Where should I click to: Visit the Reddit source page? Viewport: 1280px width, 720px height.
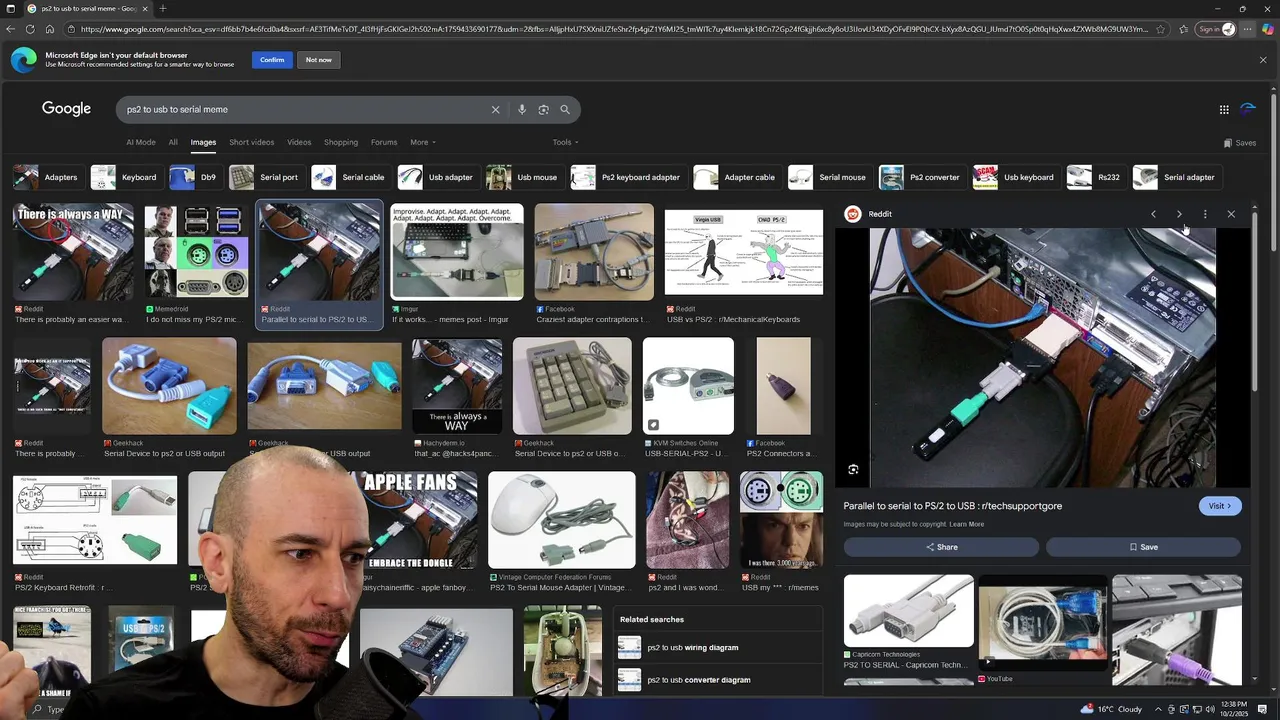[x=1220, y=506]
